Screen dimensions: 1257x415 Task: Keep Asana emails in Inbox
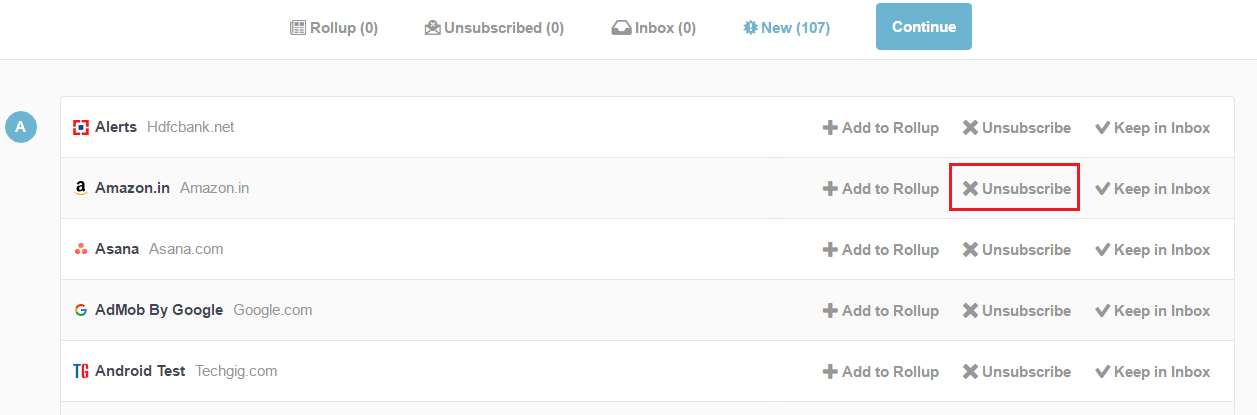[1152, 249]
